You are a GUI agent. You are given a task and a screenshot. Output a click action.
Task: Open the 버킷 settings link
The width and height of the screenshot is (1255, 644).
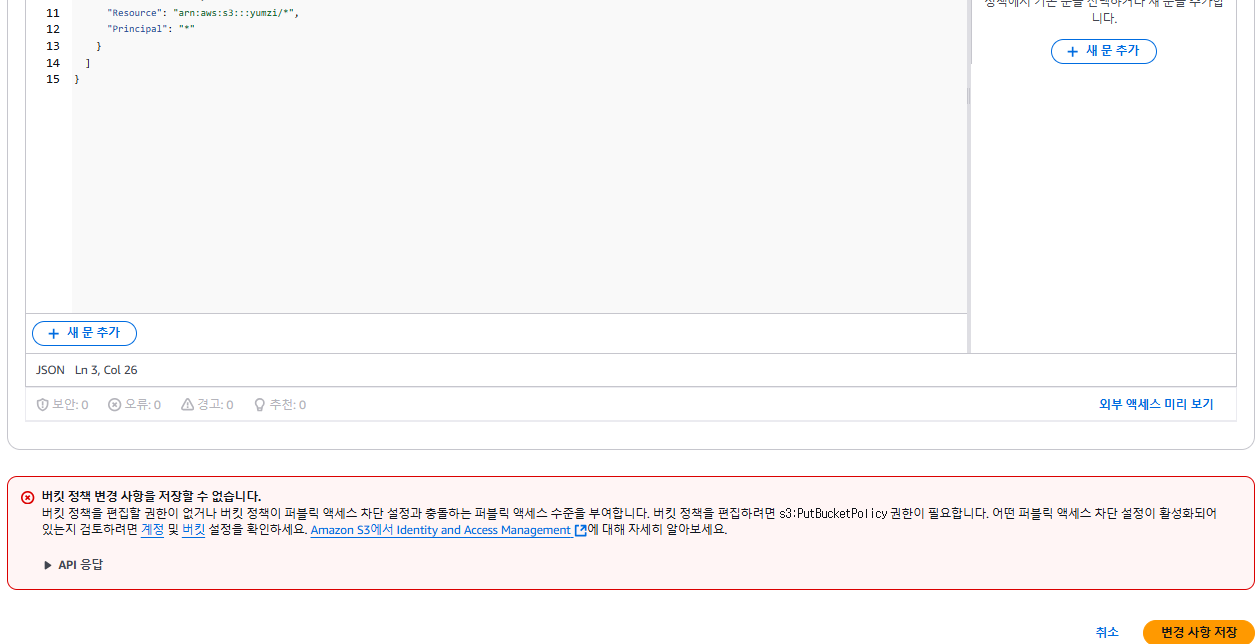(x=193, y=530)
